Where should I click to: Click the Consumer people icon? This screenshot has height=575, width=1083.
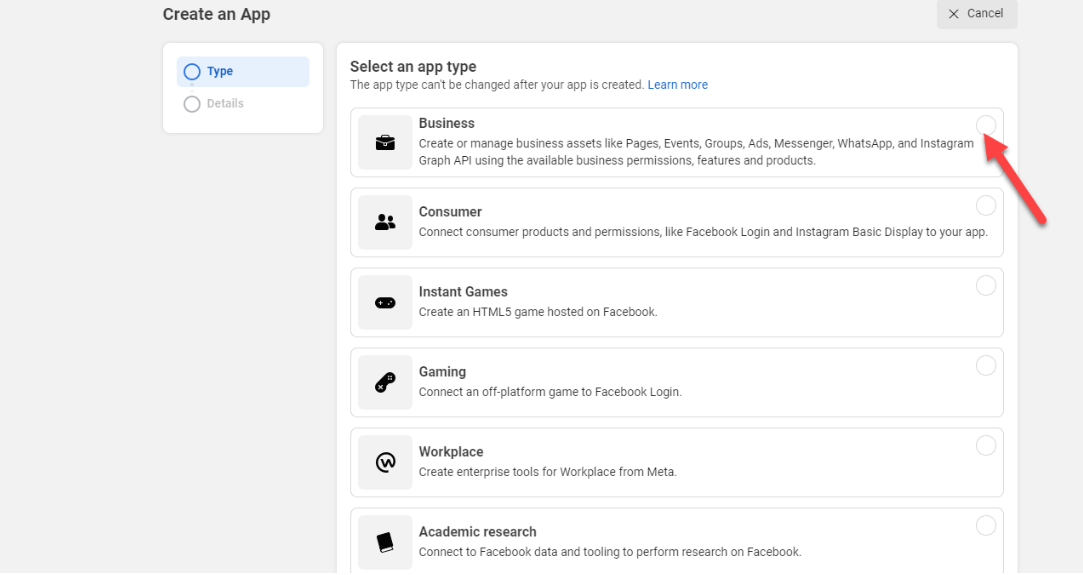[385, 222]
